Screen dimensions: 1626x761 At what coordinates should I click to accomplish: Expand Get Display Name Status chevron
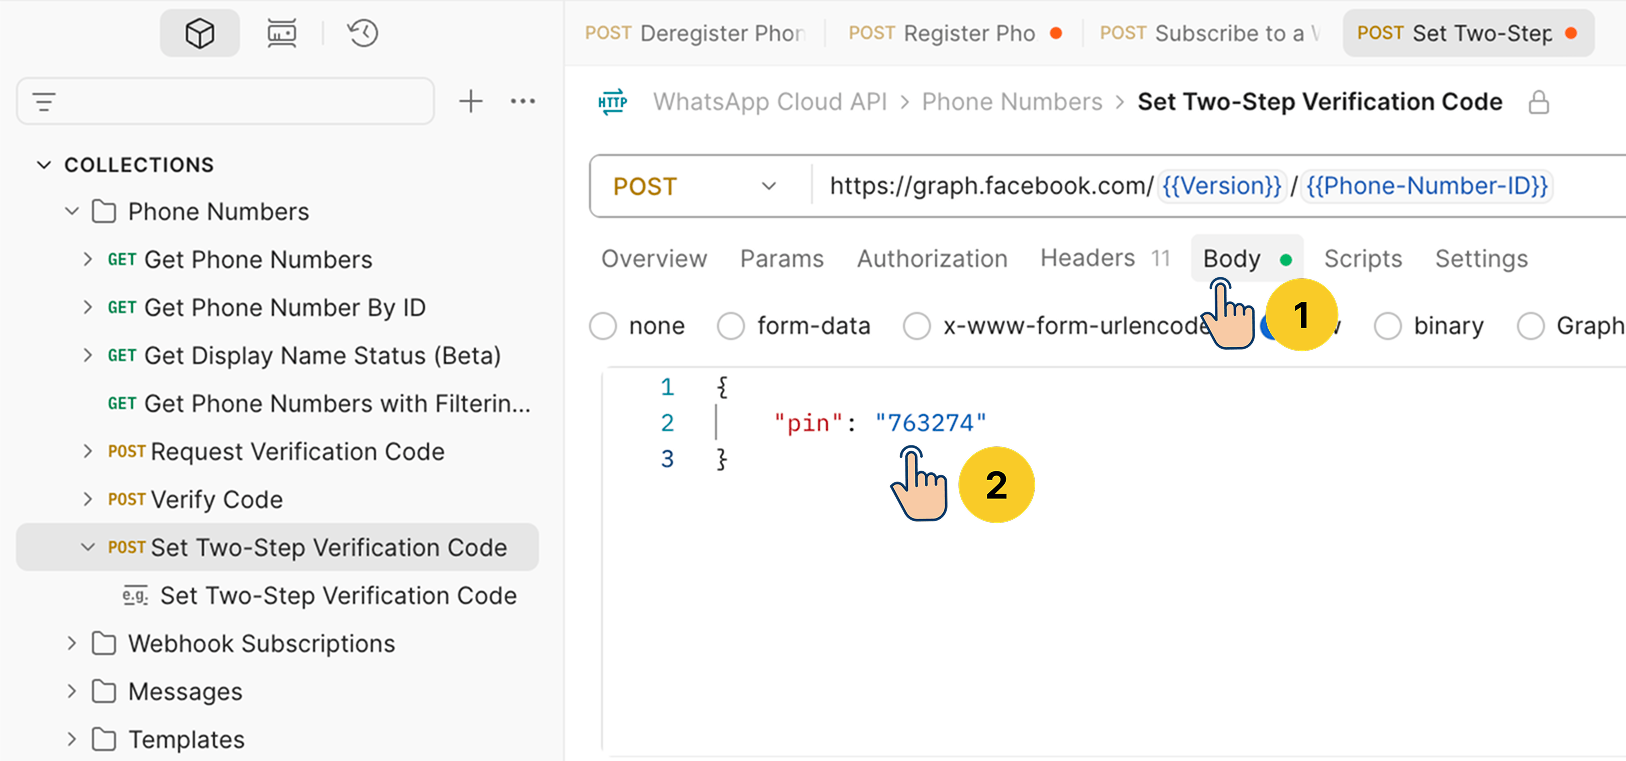pyautogui.click(x=88, y=355)
